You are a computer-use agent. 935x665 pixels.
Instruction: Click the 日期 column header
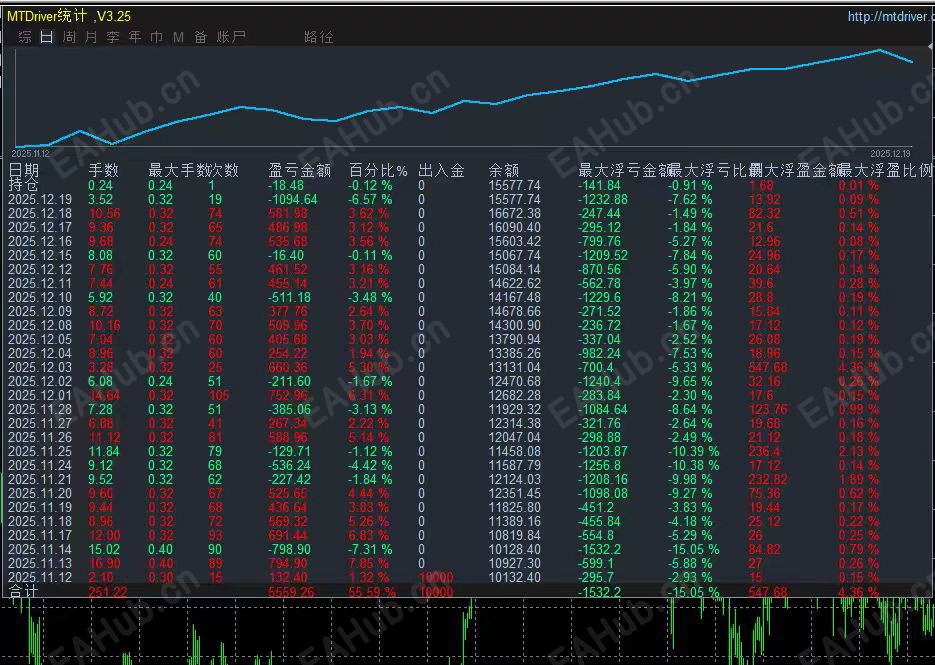pos(24,171)
